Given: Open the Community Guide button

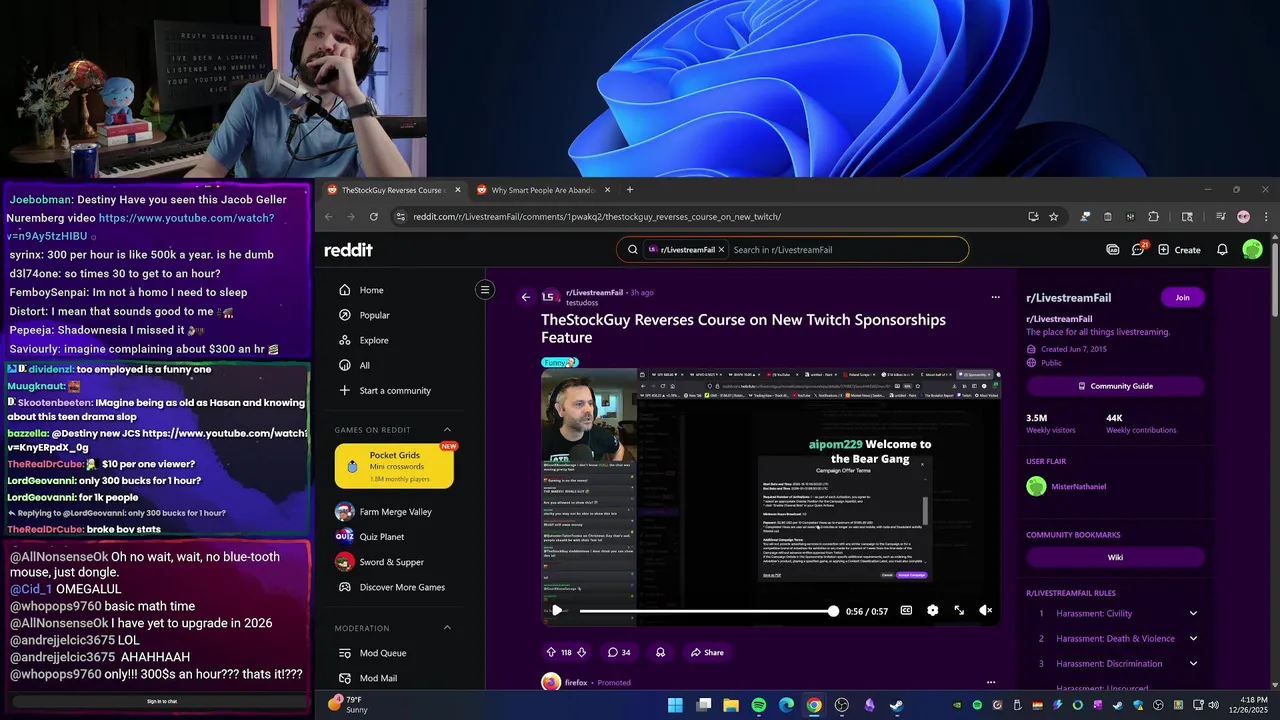Looking at the screenshot, I should pos(1115,386).
